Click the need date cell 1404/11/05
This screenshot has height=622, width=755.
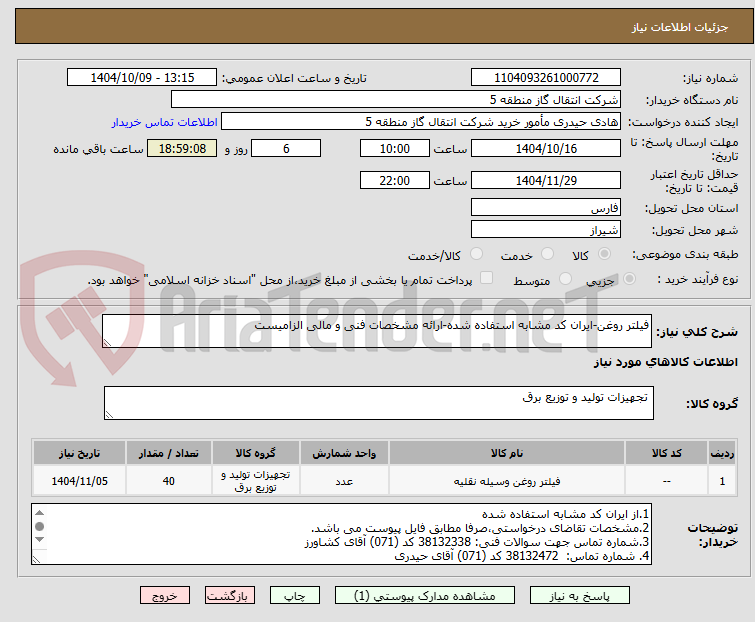79,481
